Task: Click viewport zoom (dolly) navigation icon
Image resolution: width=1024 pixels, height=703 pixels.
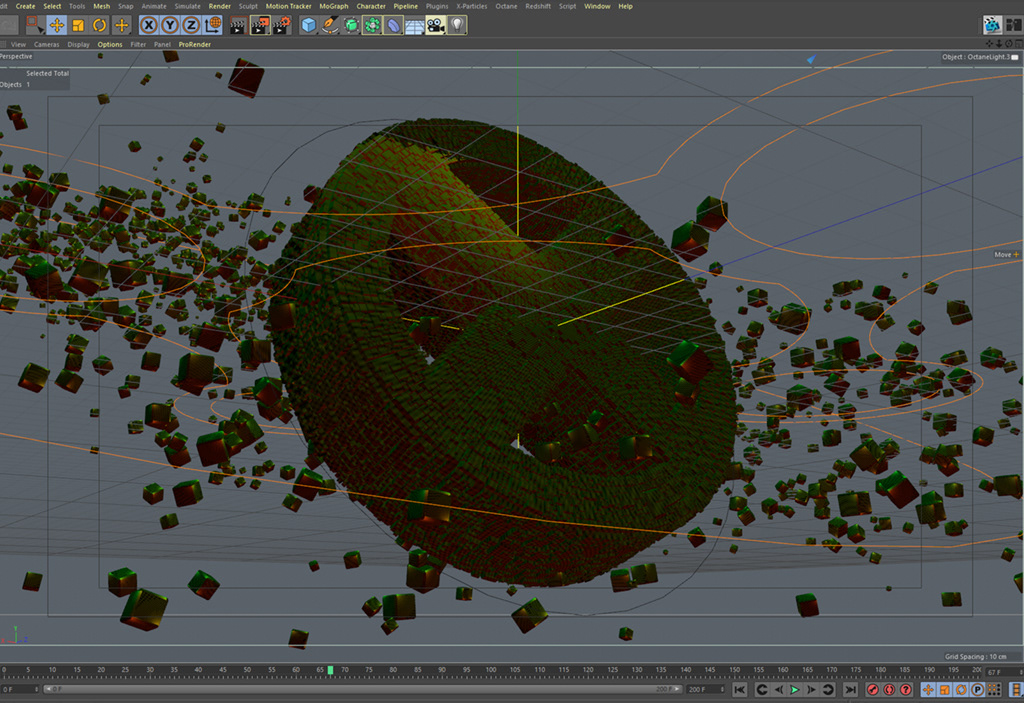Action: point(999,44)
